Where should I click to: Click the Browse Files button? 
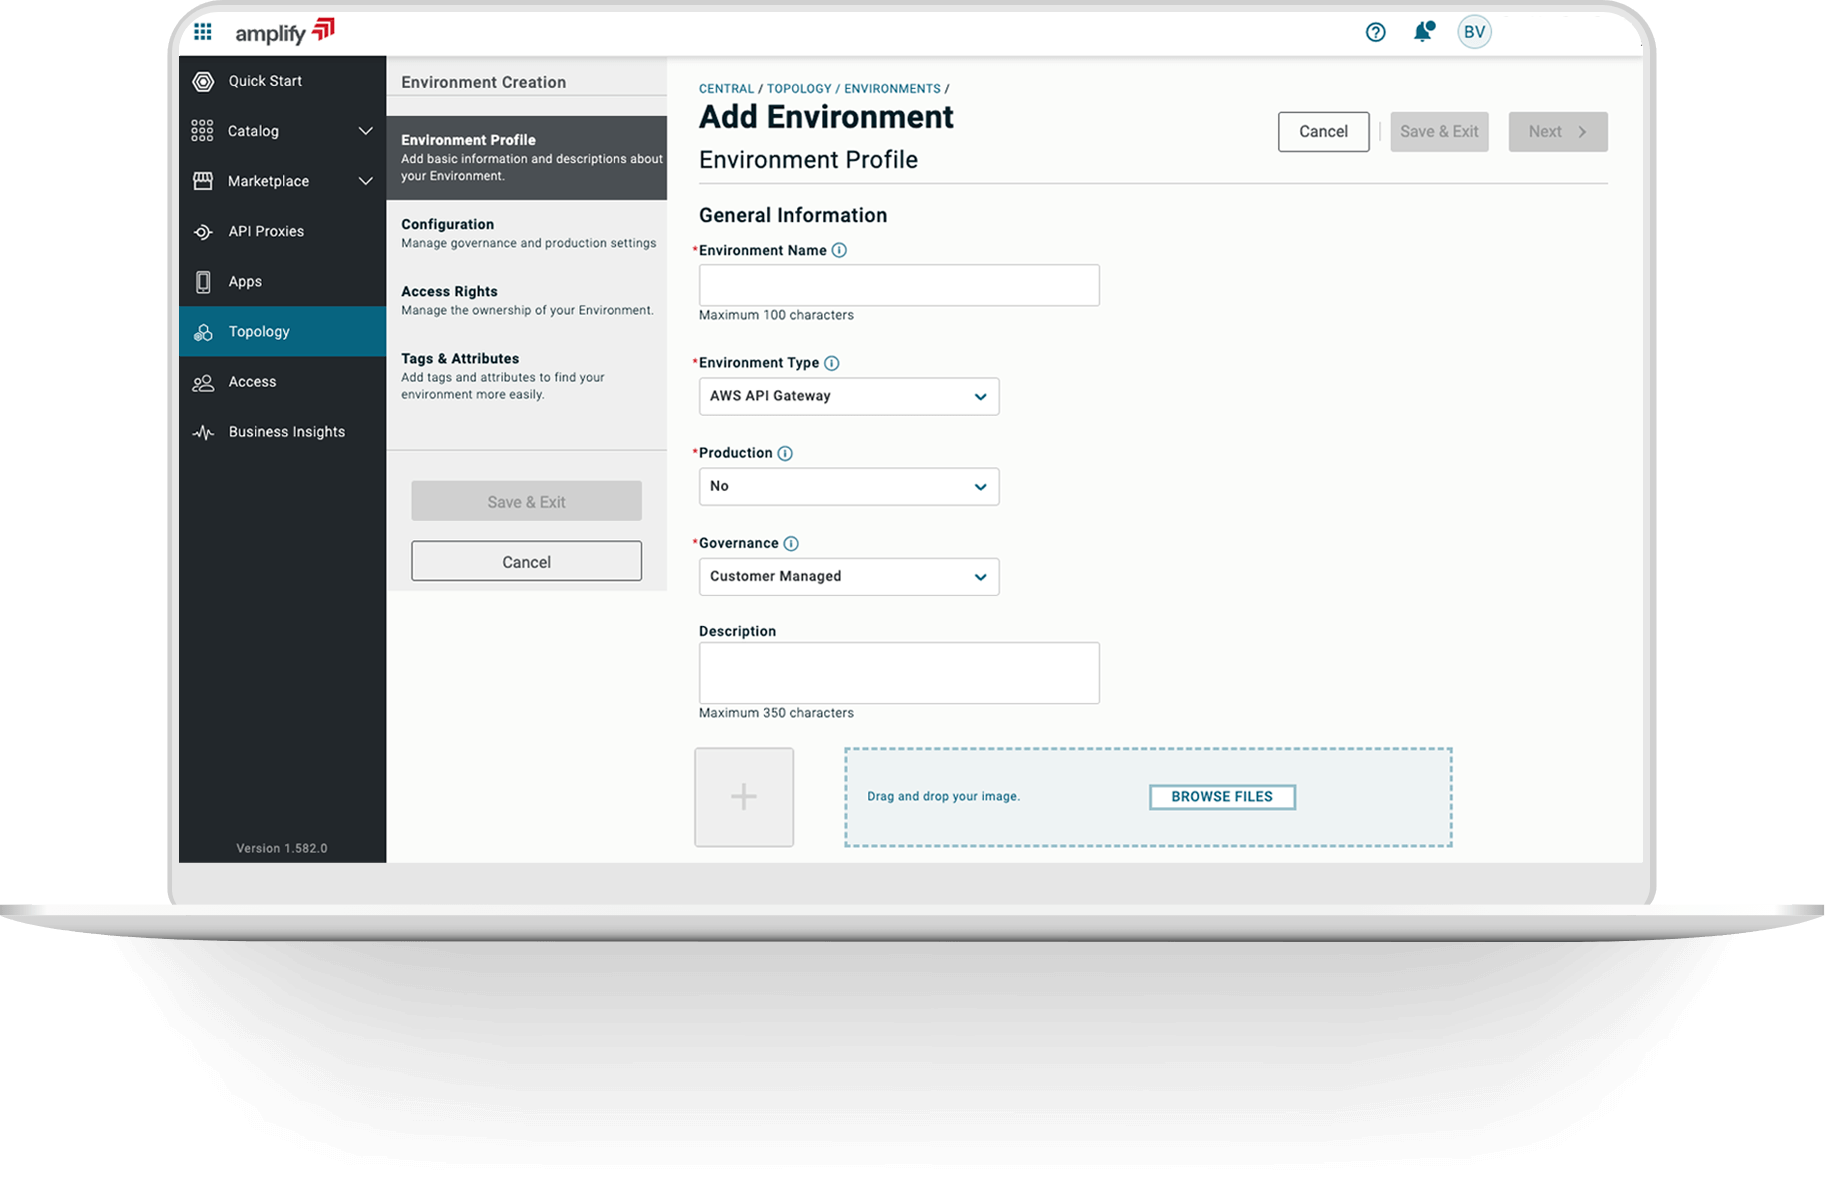coord(1222,797)
